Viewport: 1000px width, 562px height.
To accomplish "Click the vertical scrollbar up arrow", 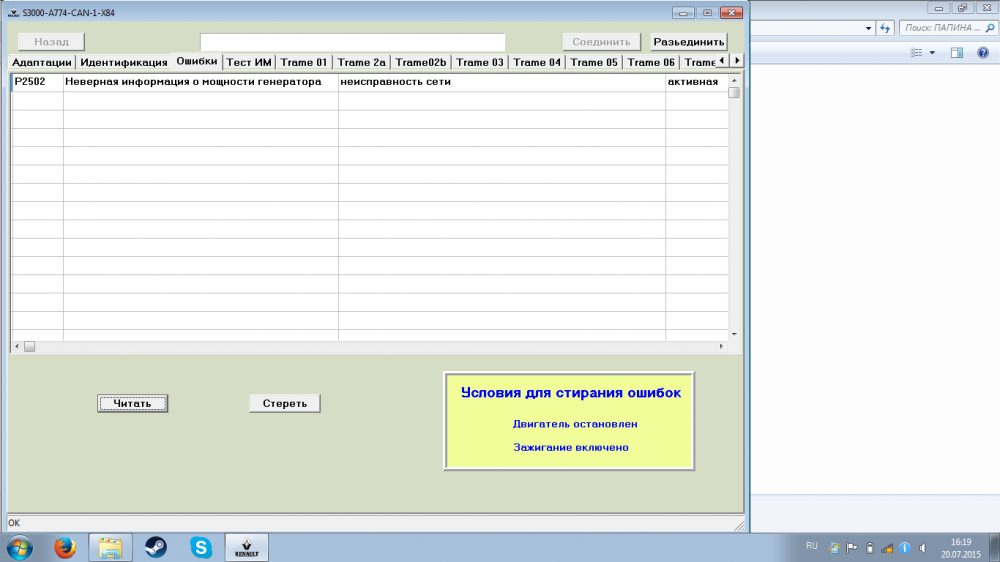I will pos(734,80).
